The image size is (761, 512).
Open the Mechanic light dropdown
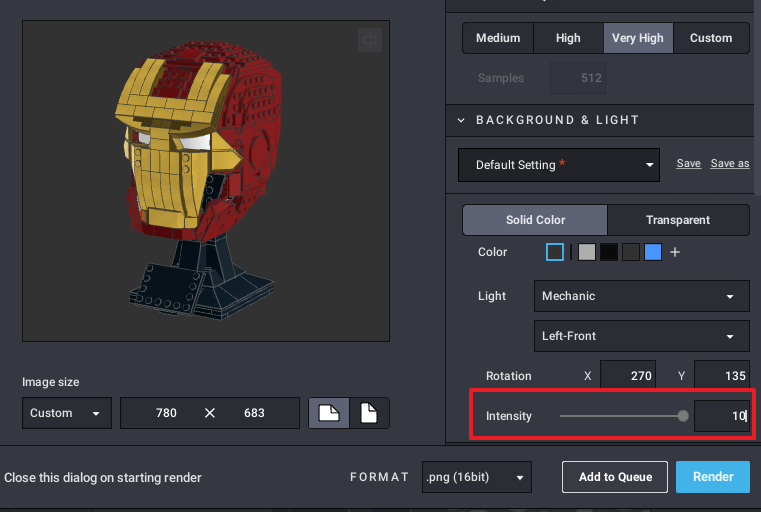(x=642, y=296)
